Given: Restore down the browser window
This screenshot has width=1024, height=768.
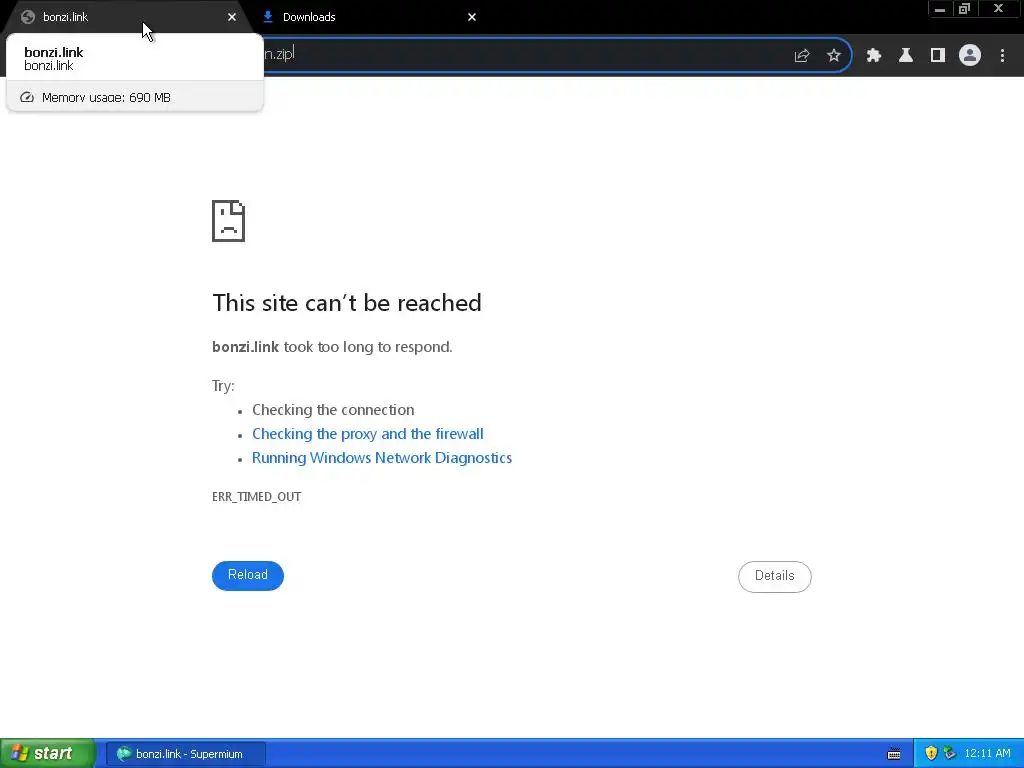Looking at the screenshot, I should pos(965,9).
